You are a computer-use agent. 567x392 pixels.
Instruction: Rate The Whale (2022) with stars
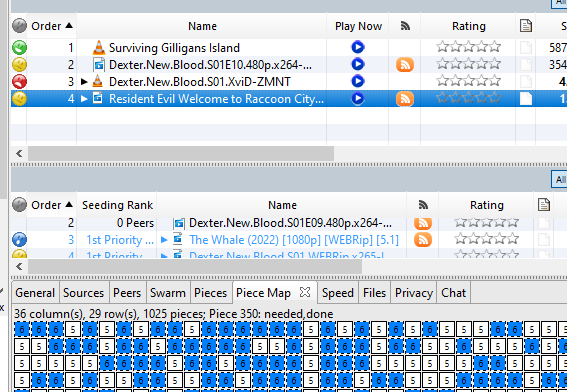pos(486,239)
